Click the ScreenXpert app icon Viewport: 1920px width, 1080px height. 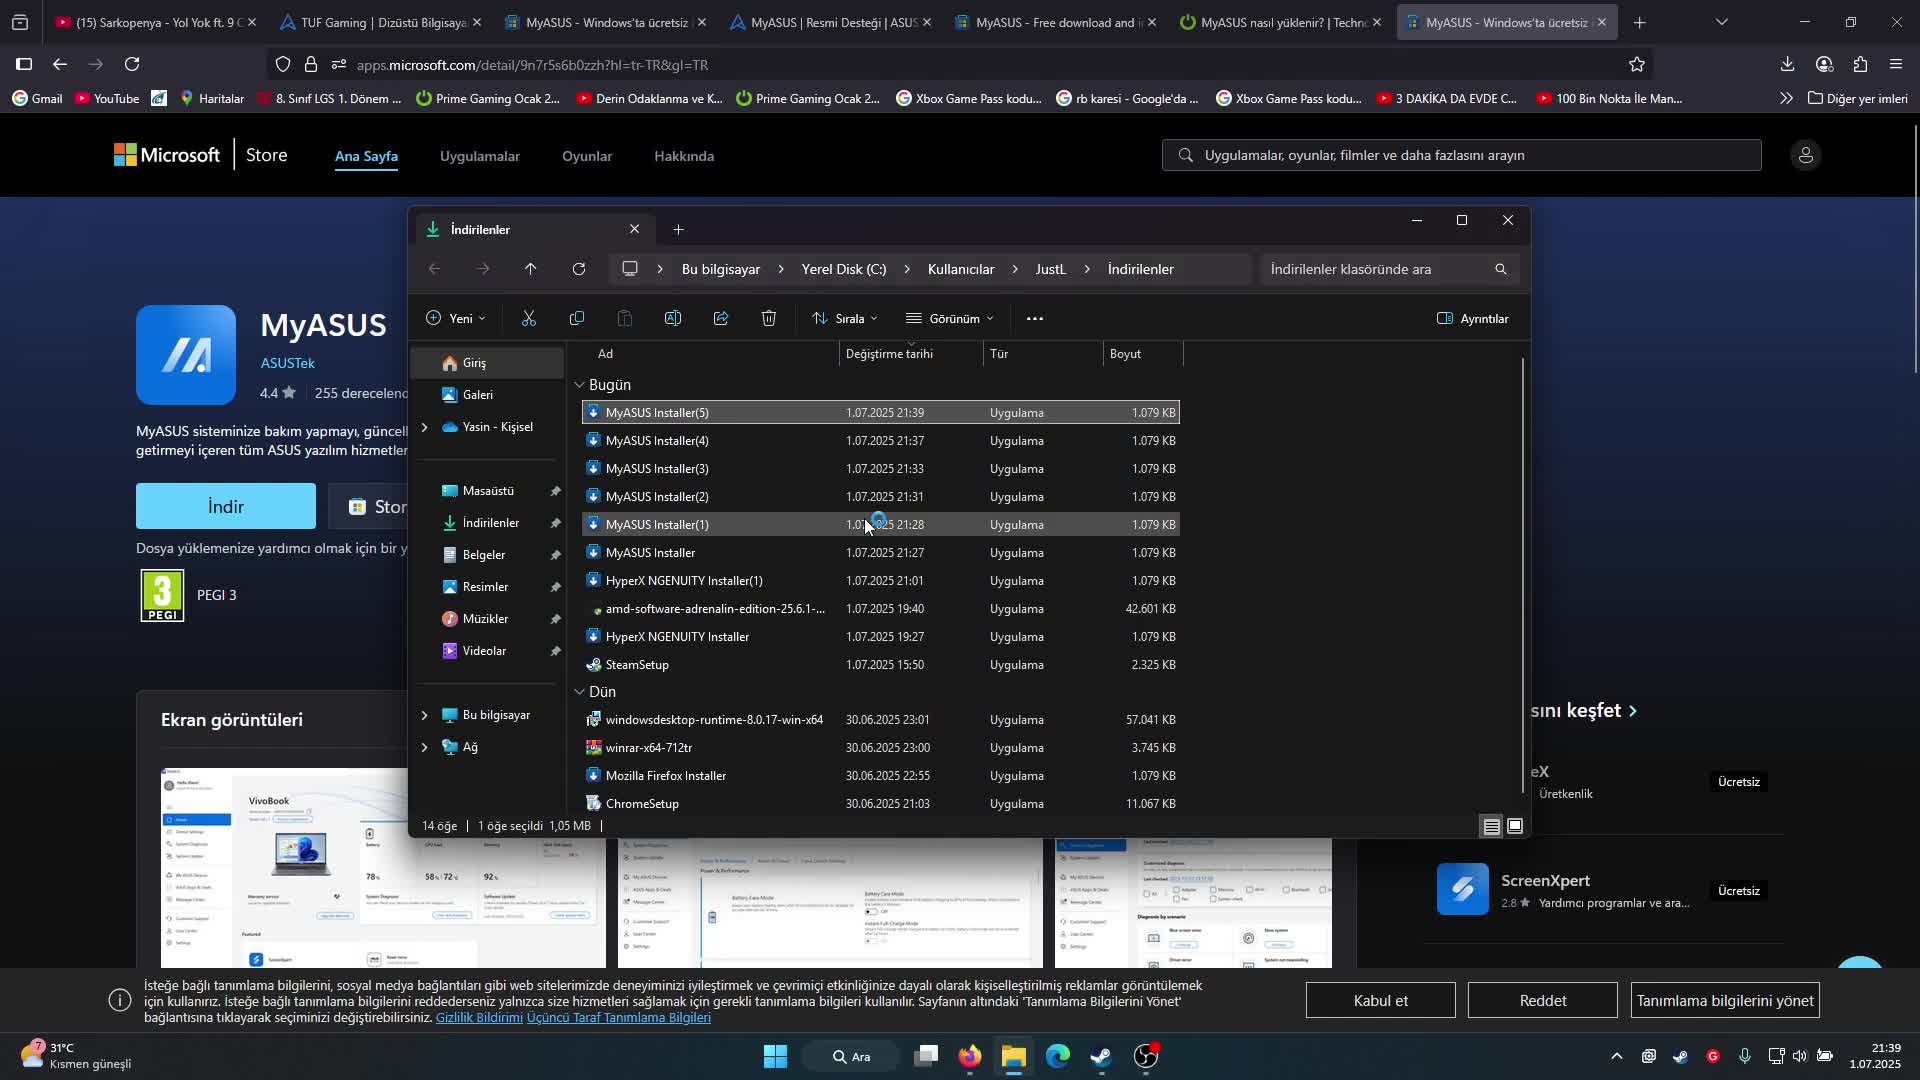coord(1463,889)
